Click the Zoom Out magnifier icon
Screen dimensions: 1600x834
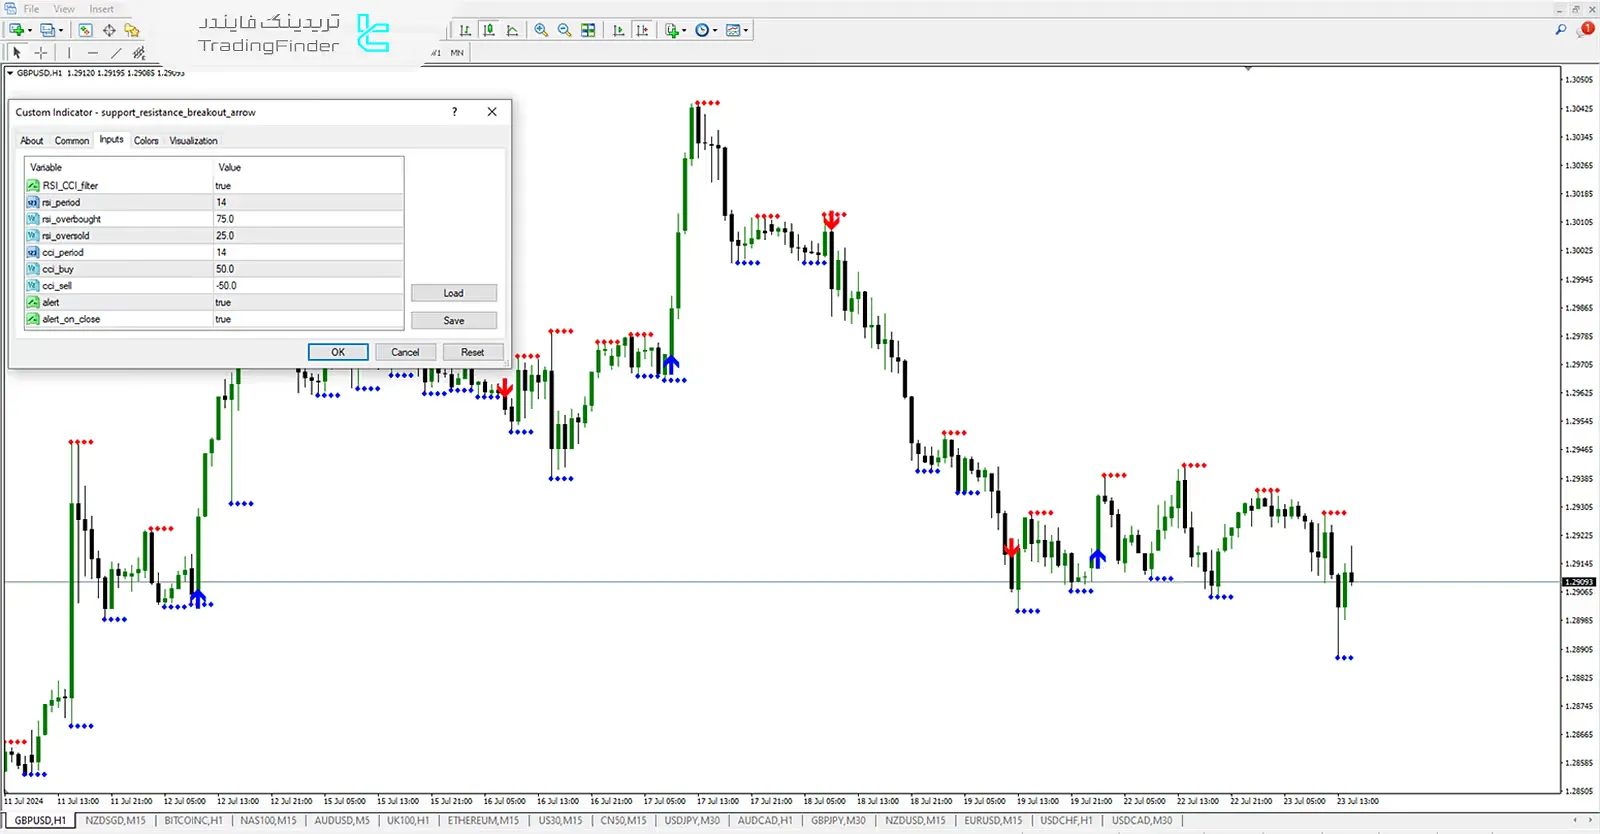click(564, 30)
